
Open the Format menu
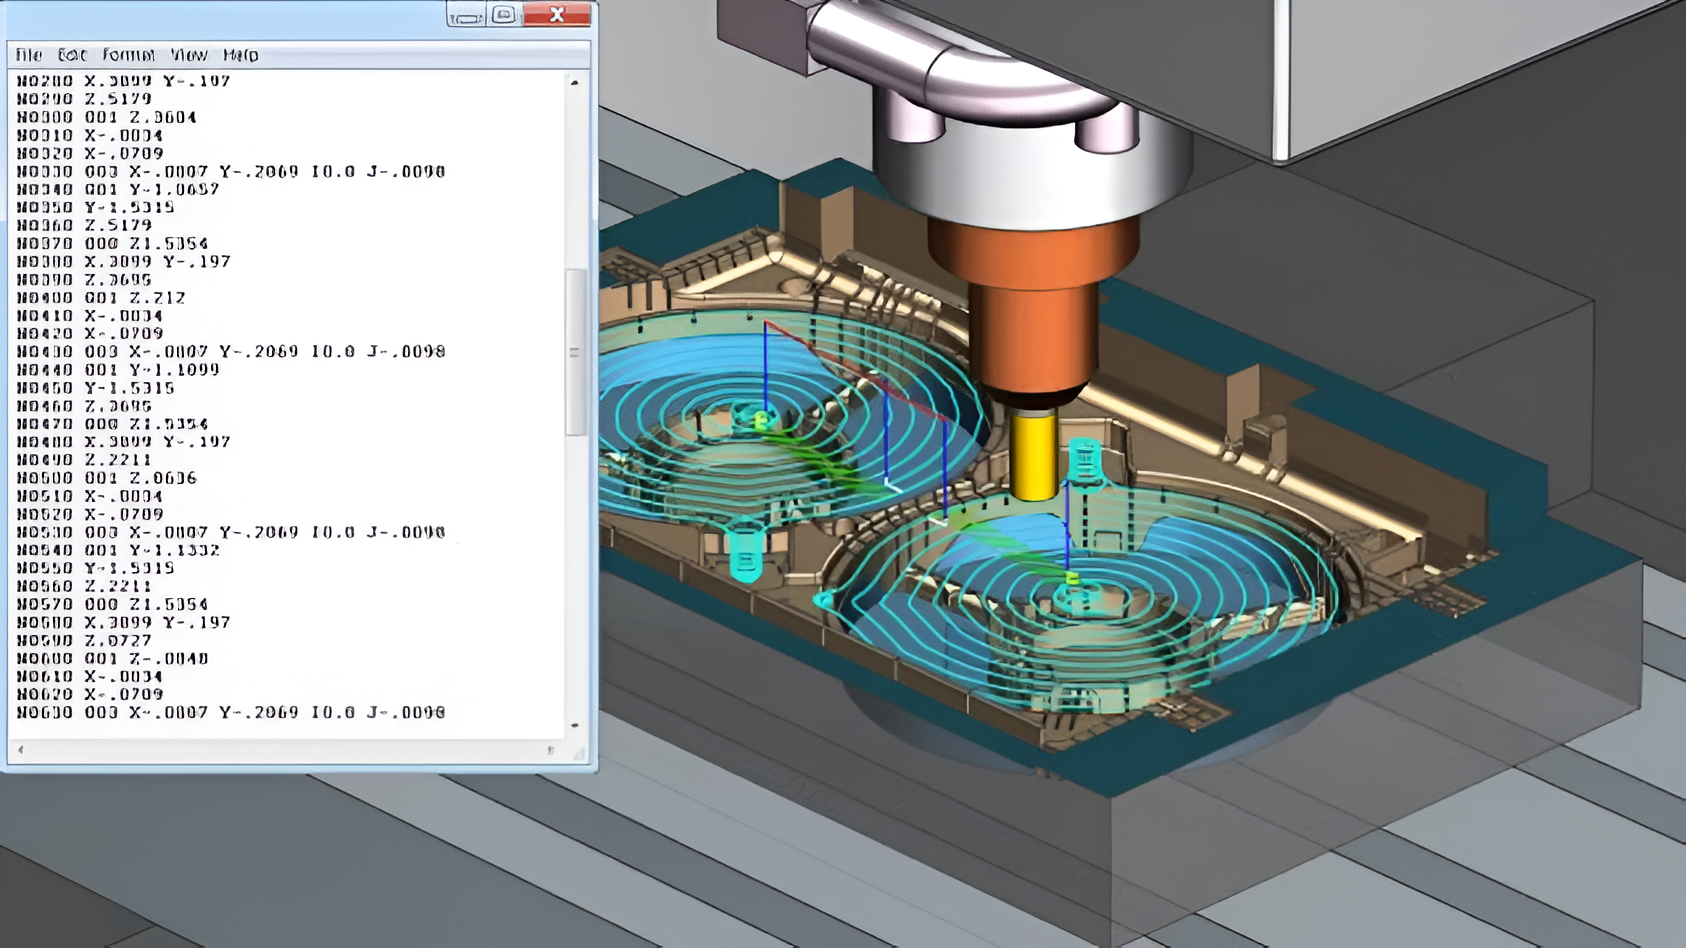pos(128,55)
